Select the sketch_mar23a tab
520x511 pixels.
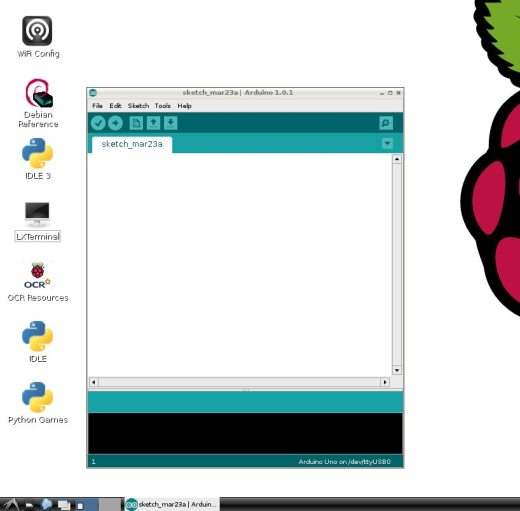pos(132,144)
